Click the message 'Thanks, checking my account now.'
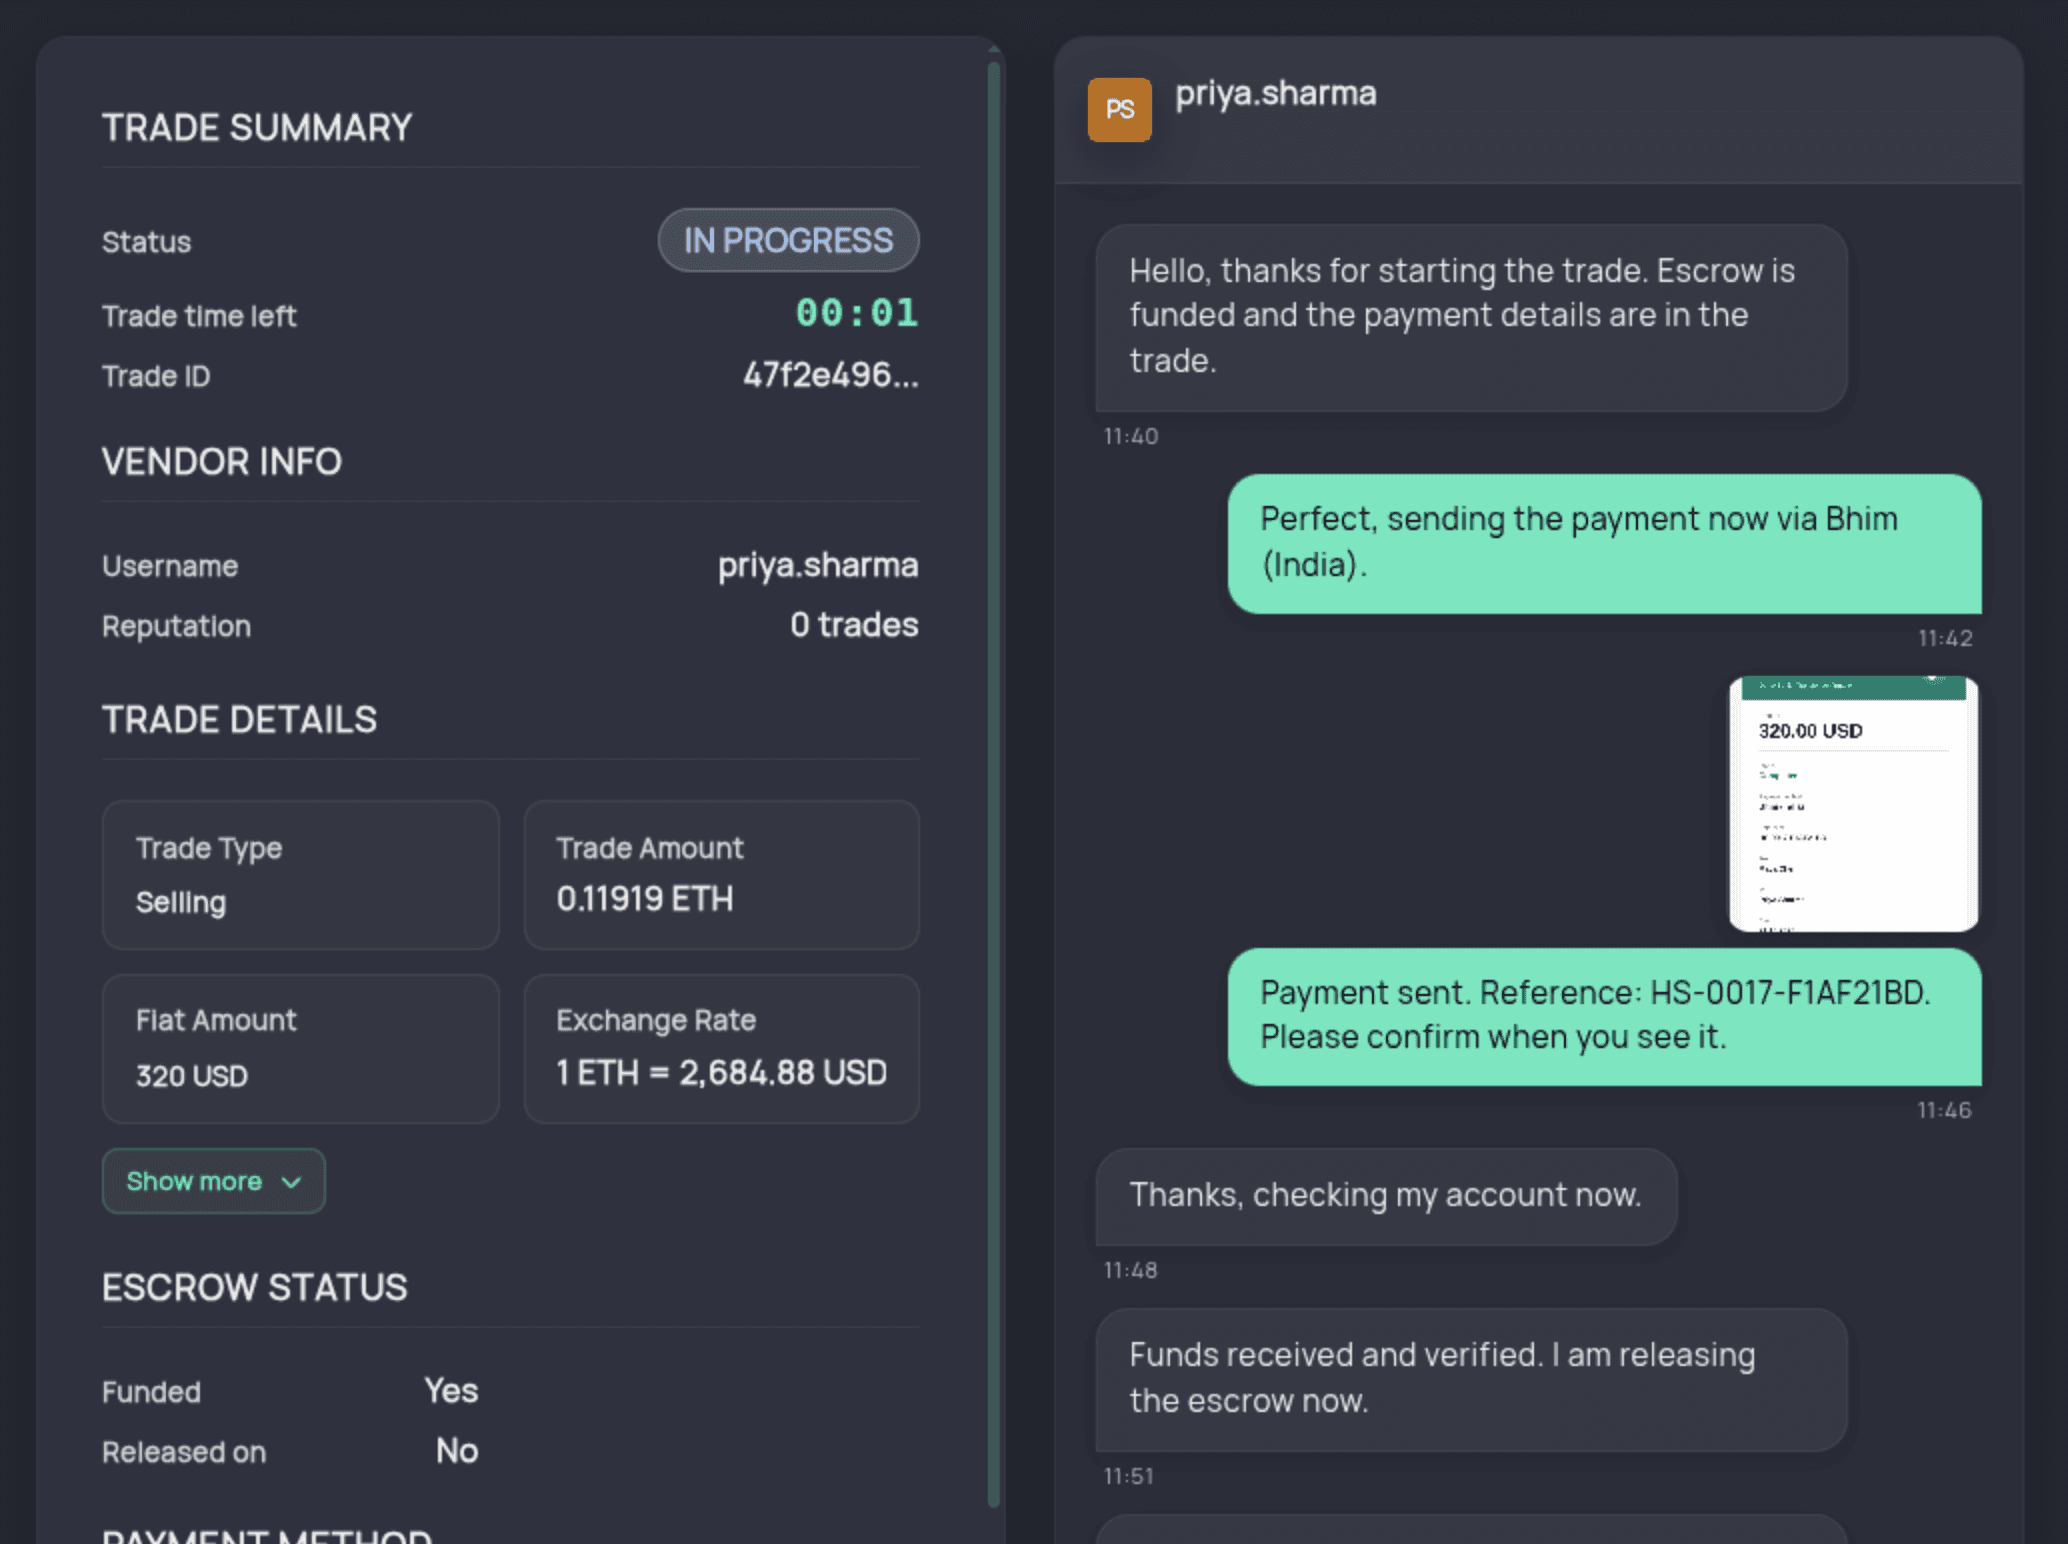Viewport: 2068px width, 1544px height. tap(1386, 1196)
